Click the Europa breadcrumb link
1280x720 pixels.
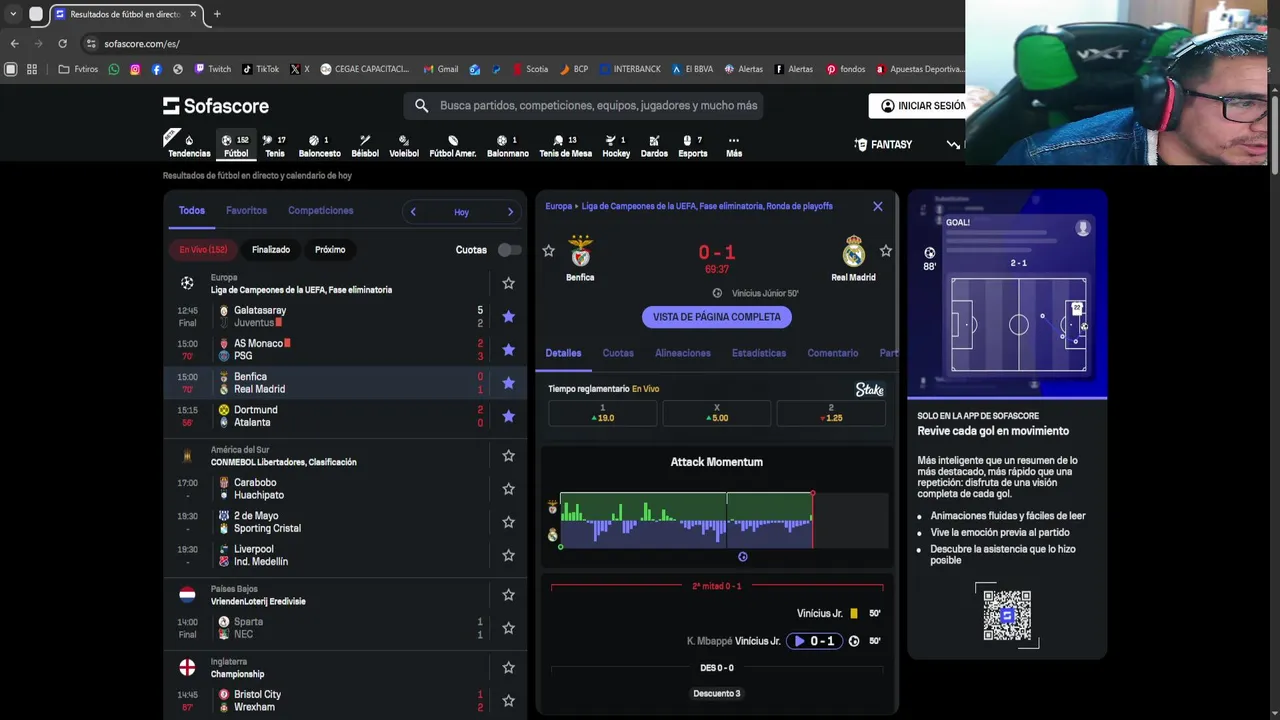[x=558, y=206]
